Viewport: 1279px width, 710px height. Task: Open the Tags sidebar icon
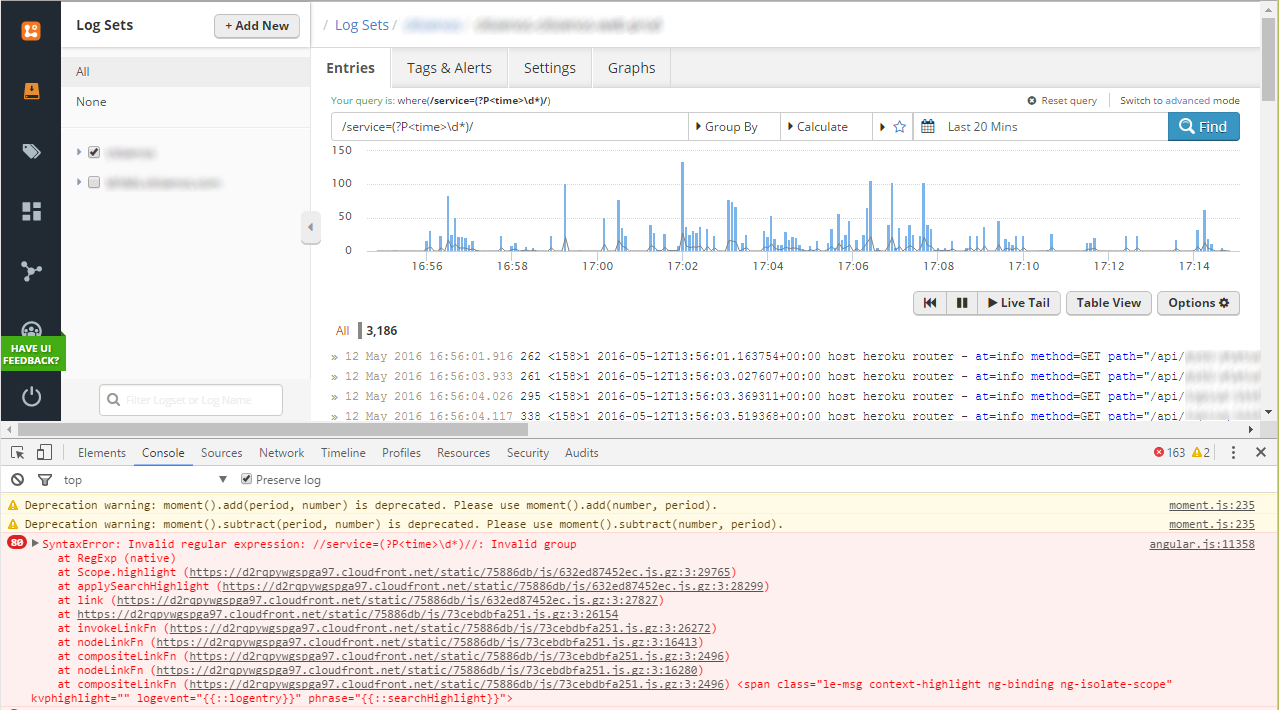pos(31,151)
